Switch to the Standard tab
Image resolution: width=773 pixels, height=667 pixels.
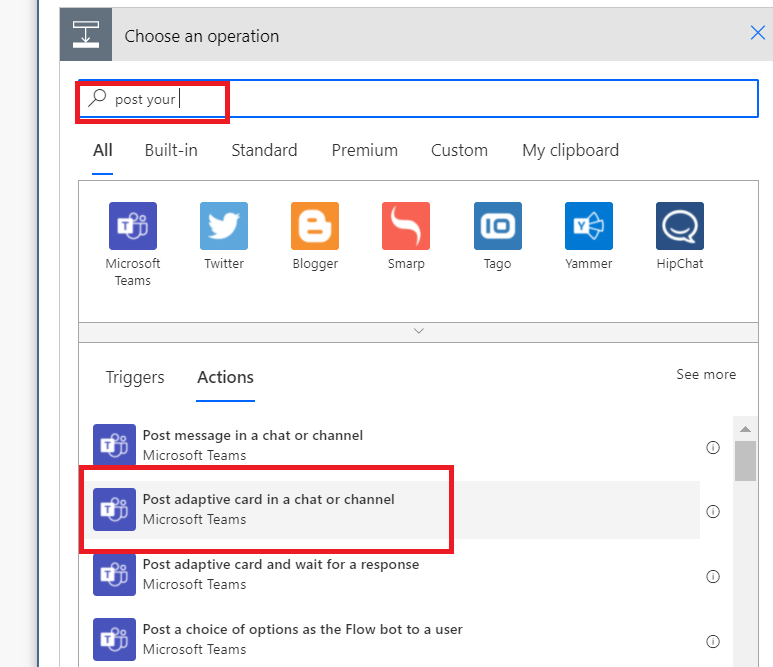(264, 150)
